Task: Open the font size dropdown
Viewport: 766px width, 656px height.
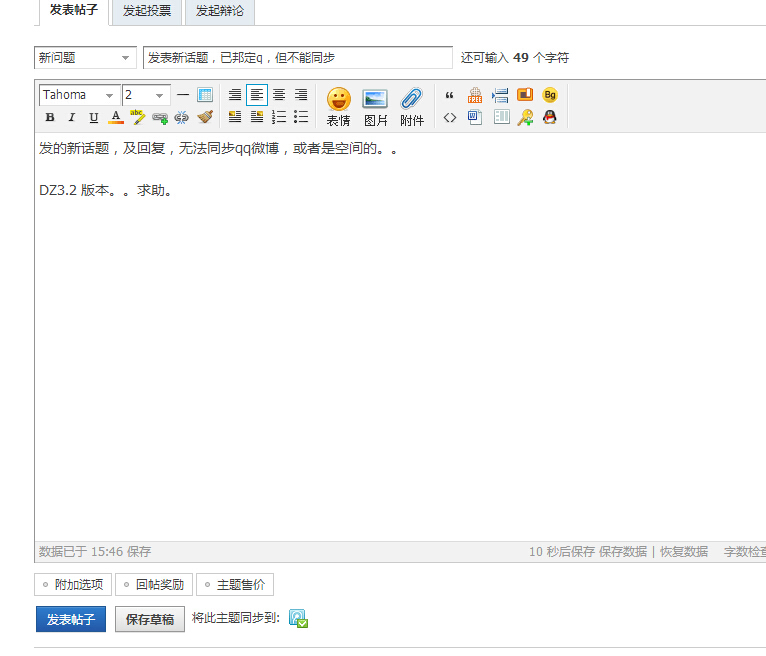Action: pos(146,95)
